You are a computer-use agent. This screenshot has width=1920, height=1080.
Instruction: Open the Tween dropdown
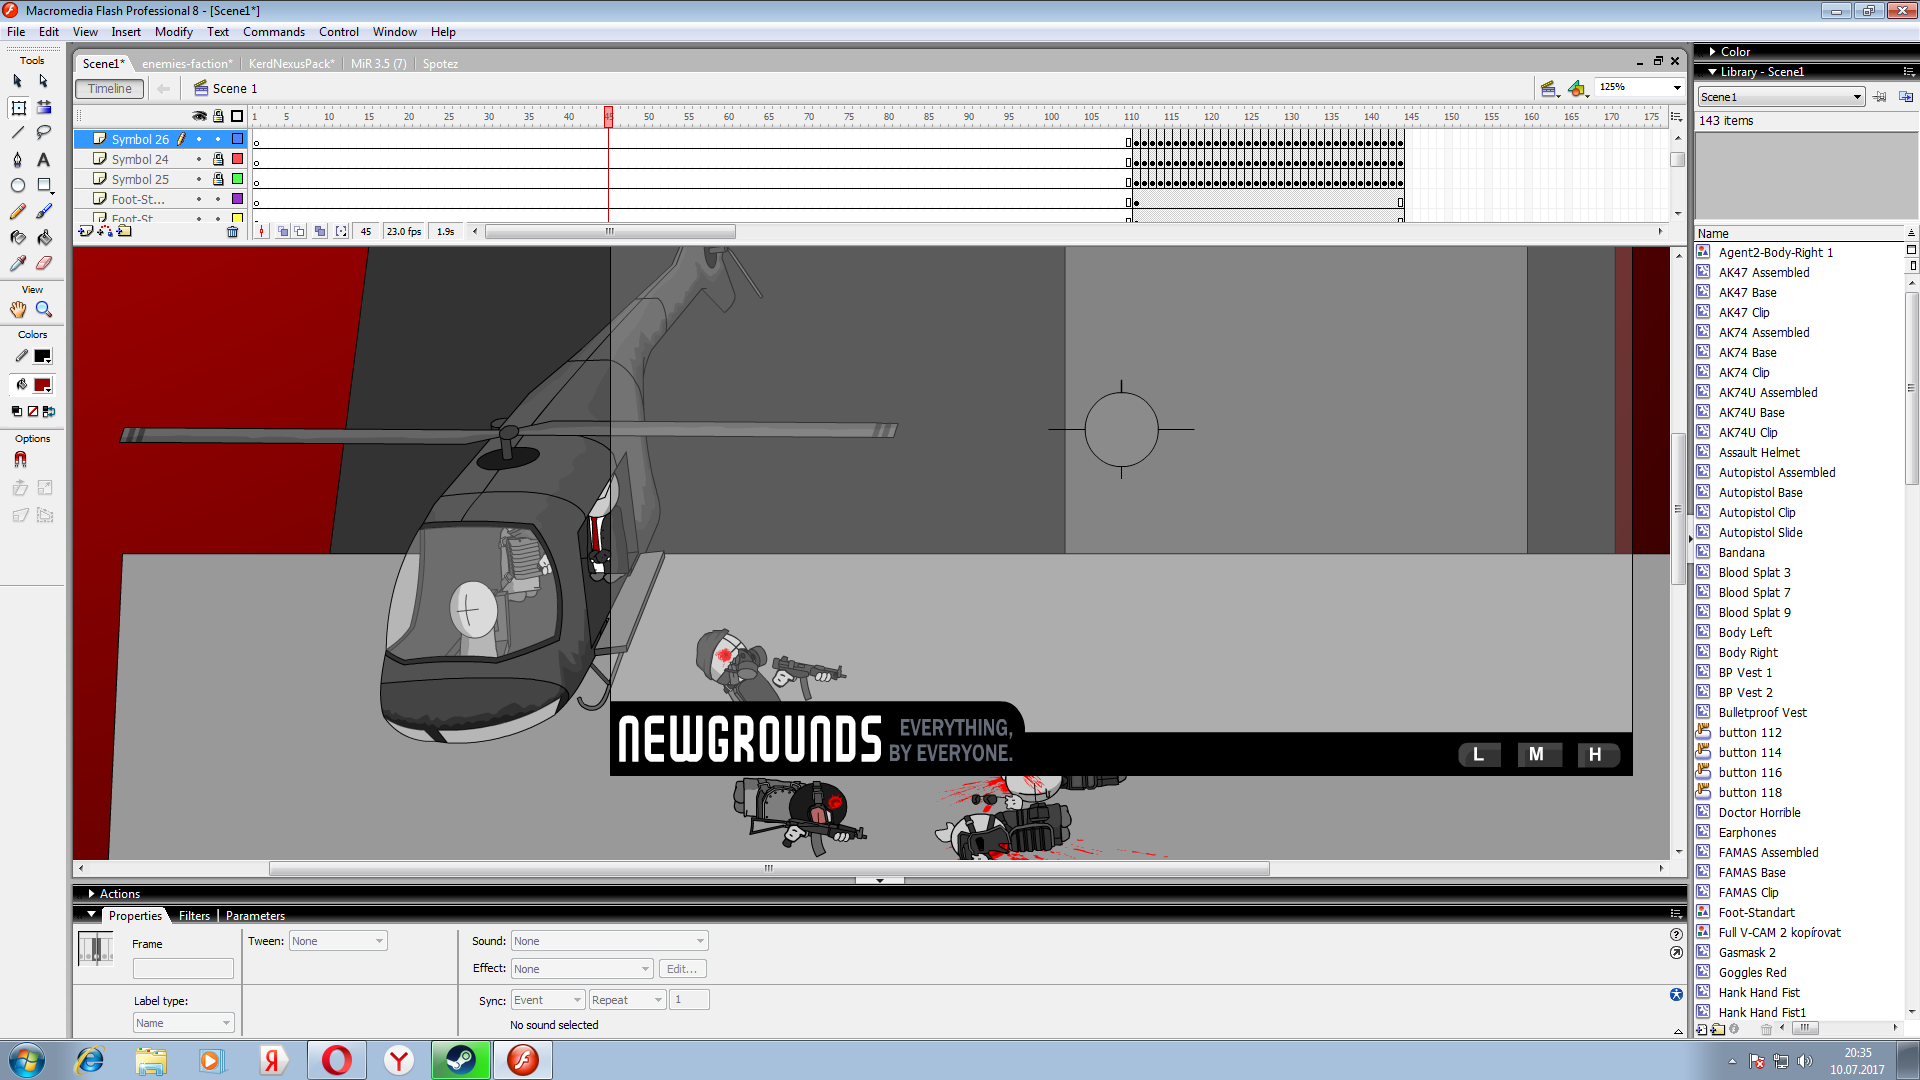point(338,941)
